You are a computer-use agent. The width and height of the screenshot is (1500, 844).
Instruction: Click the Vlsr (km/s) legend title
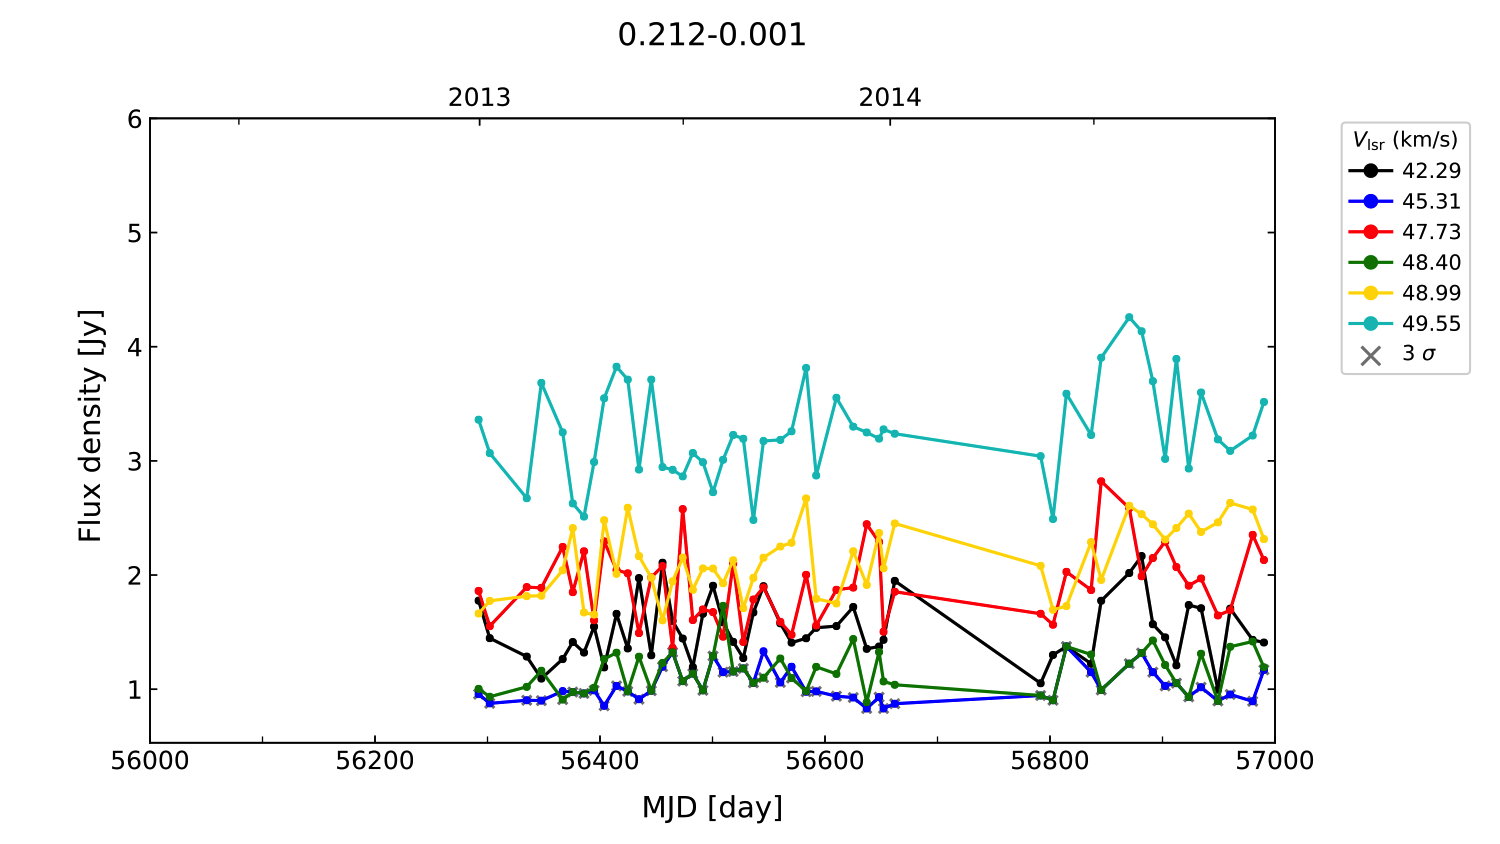1405,140
